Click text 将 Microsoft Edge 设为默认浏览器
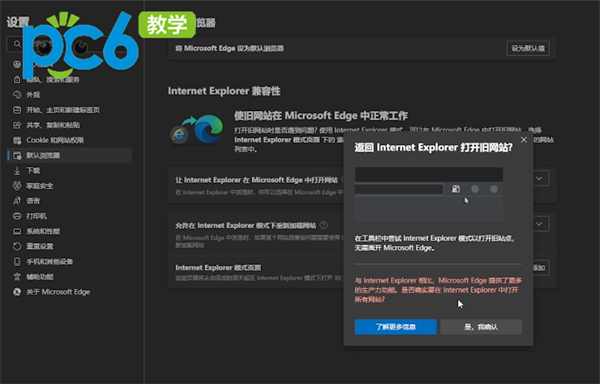Screen dimensions: 600x384 point(229,48)
